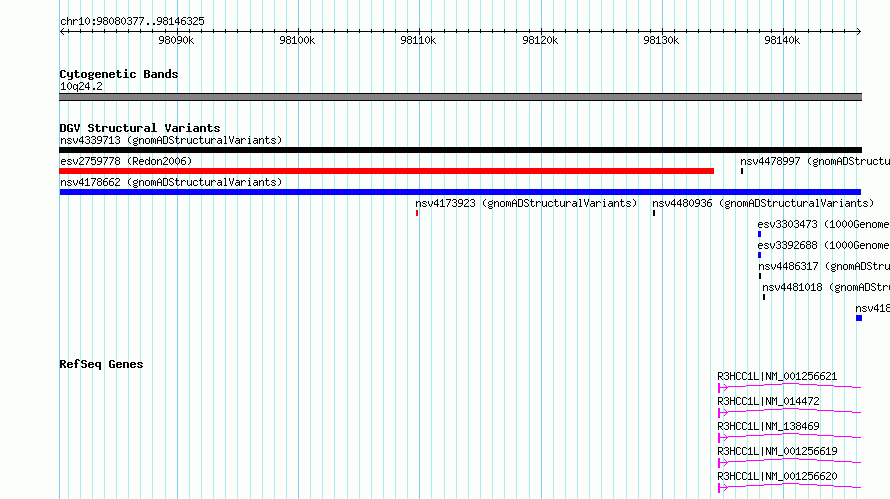
Task: Open the R3HCC1L|NM_138469 transcript label
Action: tap(769, 426)
